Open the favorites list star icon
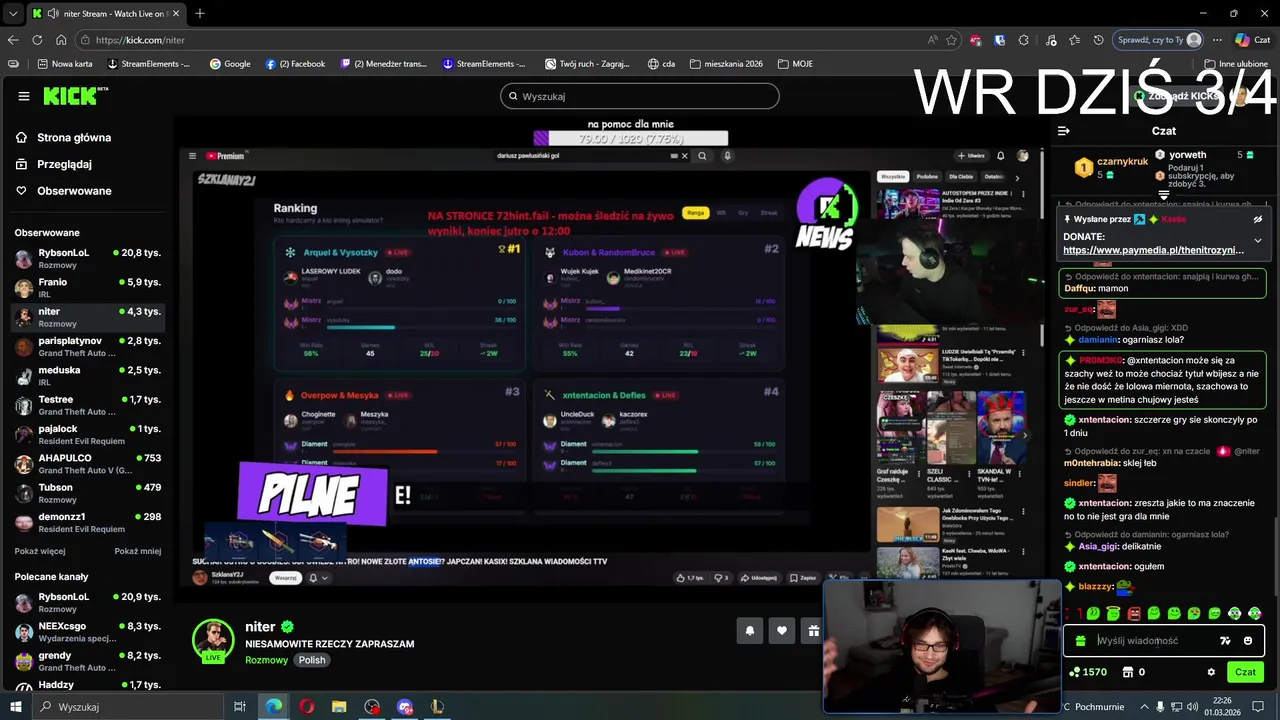Image resolution: width=1280 pixels, height=720 pixels. 1074,40
